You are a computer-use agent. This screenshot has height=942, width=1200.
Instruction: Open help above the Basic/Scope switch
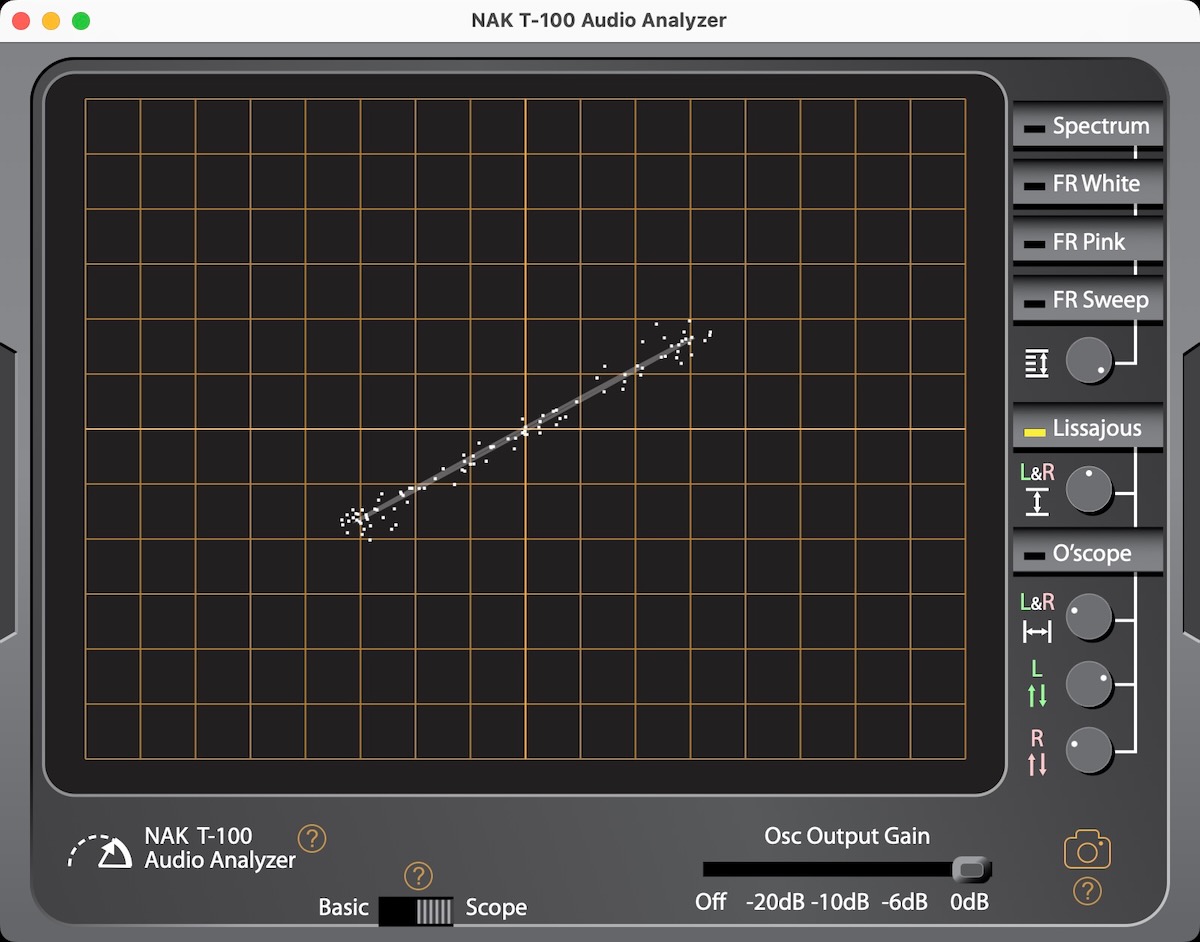tap(418, 876)
